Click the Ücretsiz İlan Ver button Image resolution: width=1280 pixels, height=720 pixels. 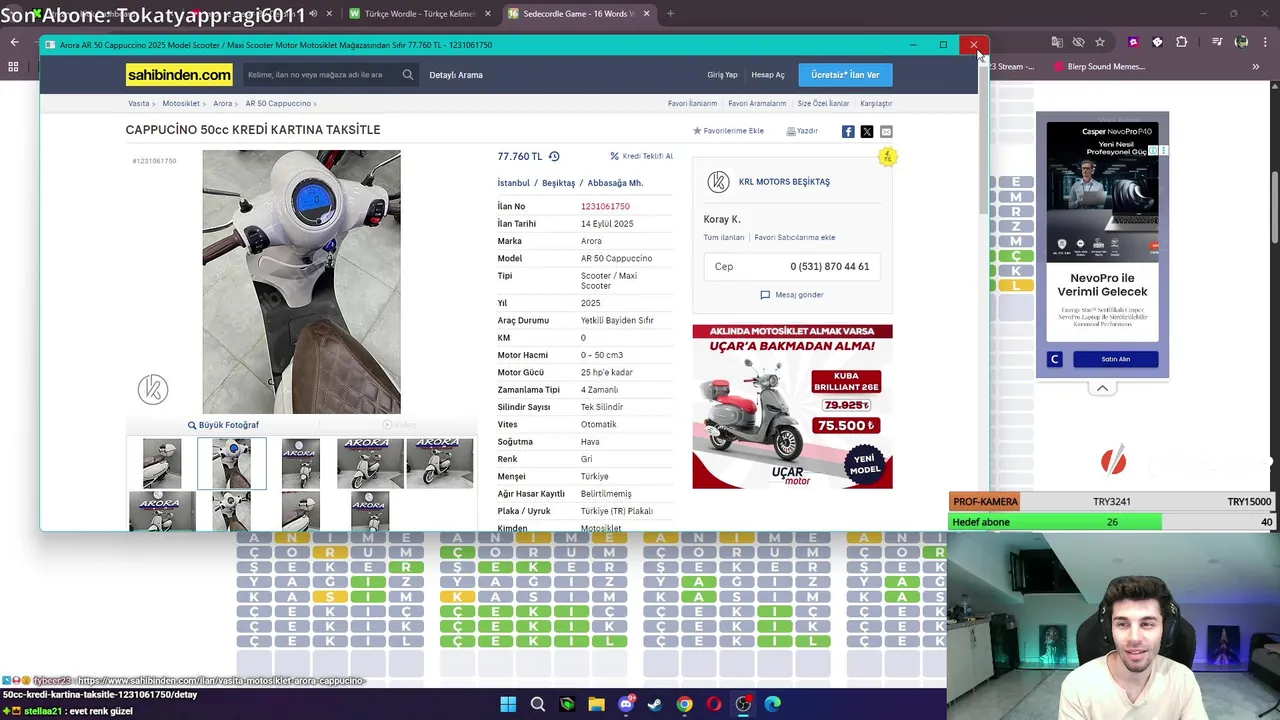(x=845, y=75)
